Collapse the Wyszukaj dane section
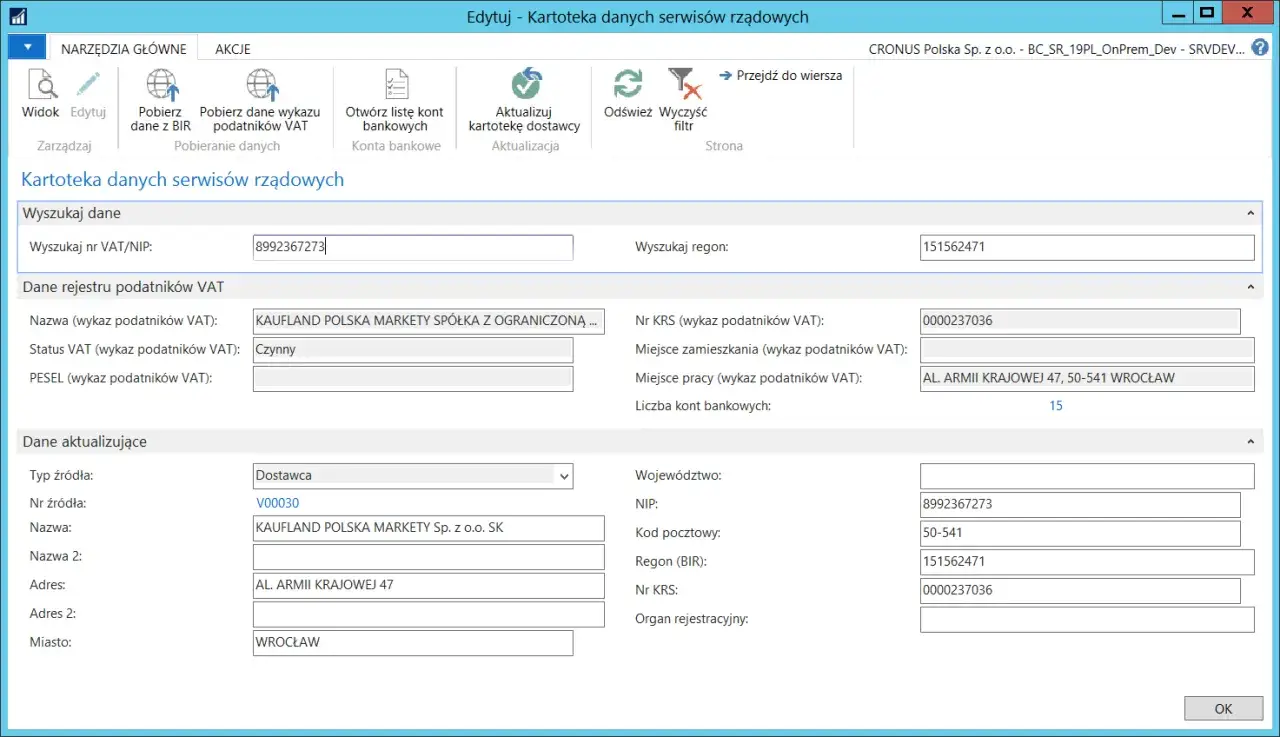Image resolution: width=1280 pixels, height=737 pixels. [1250, 213]
